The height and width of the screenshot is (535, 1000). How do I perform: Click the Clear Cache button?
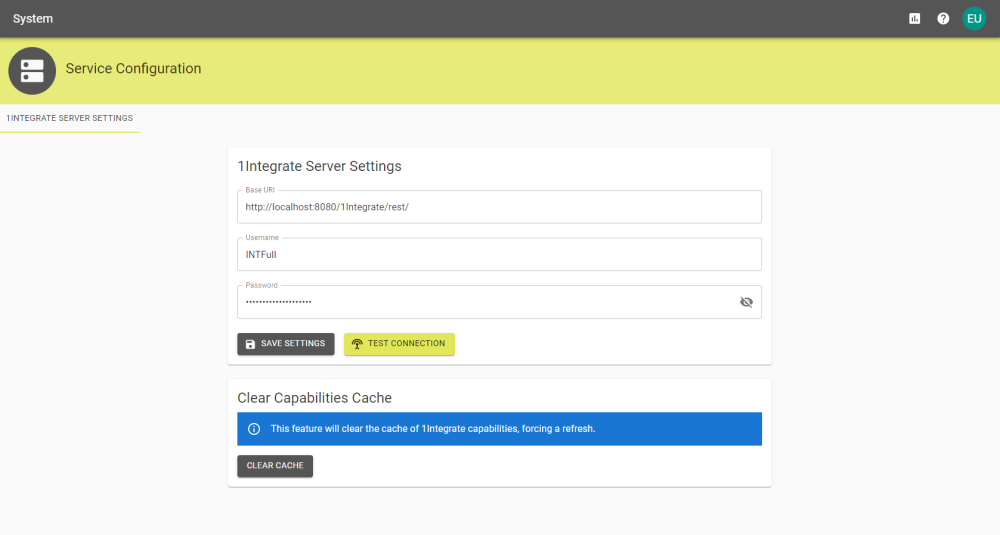(275, 466)
